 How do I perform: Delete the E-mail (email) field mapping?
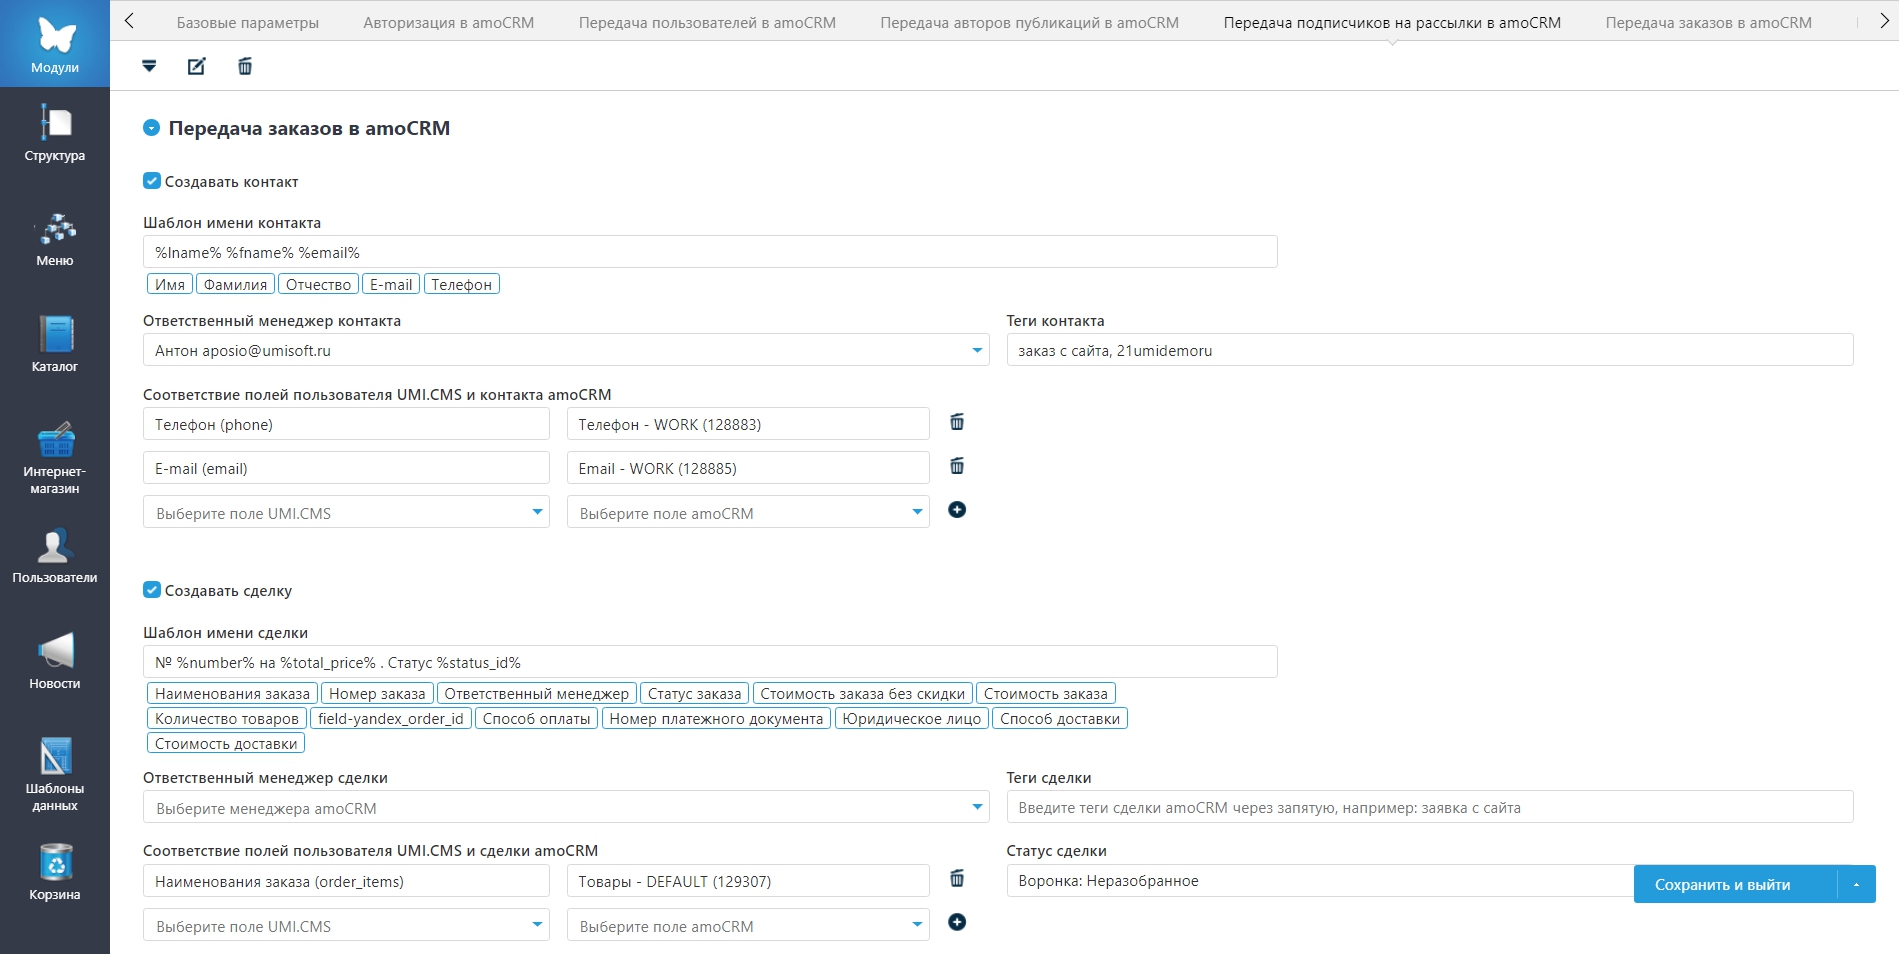click(957, 466)
